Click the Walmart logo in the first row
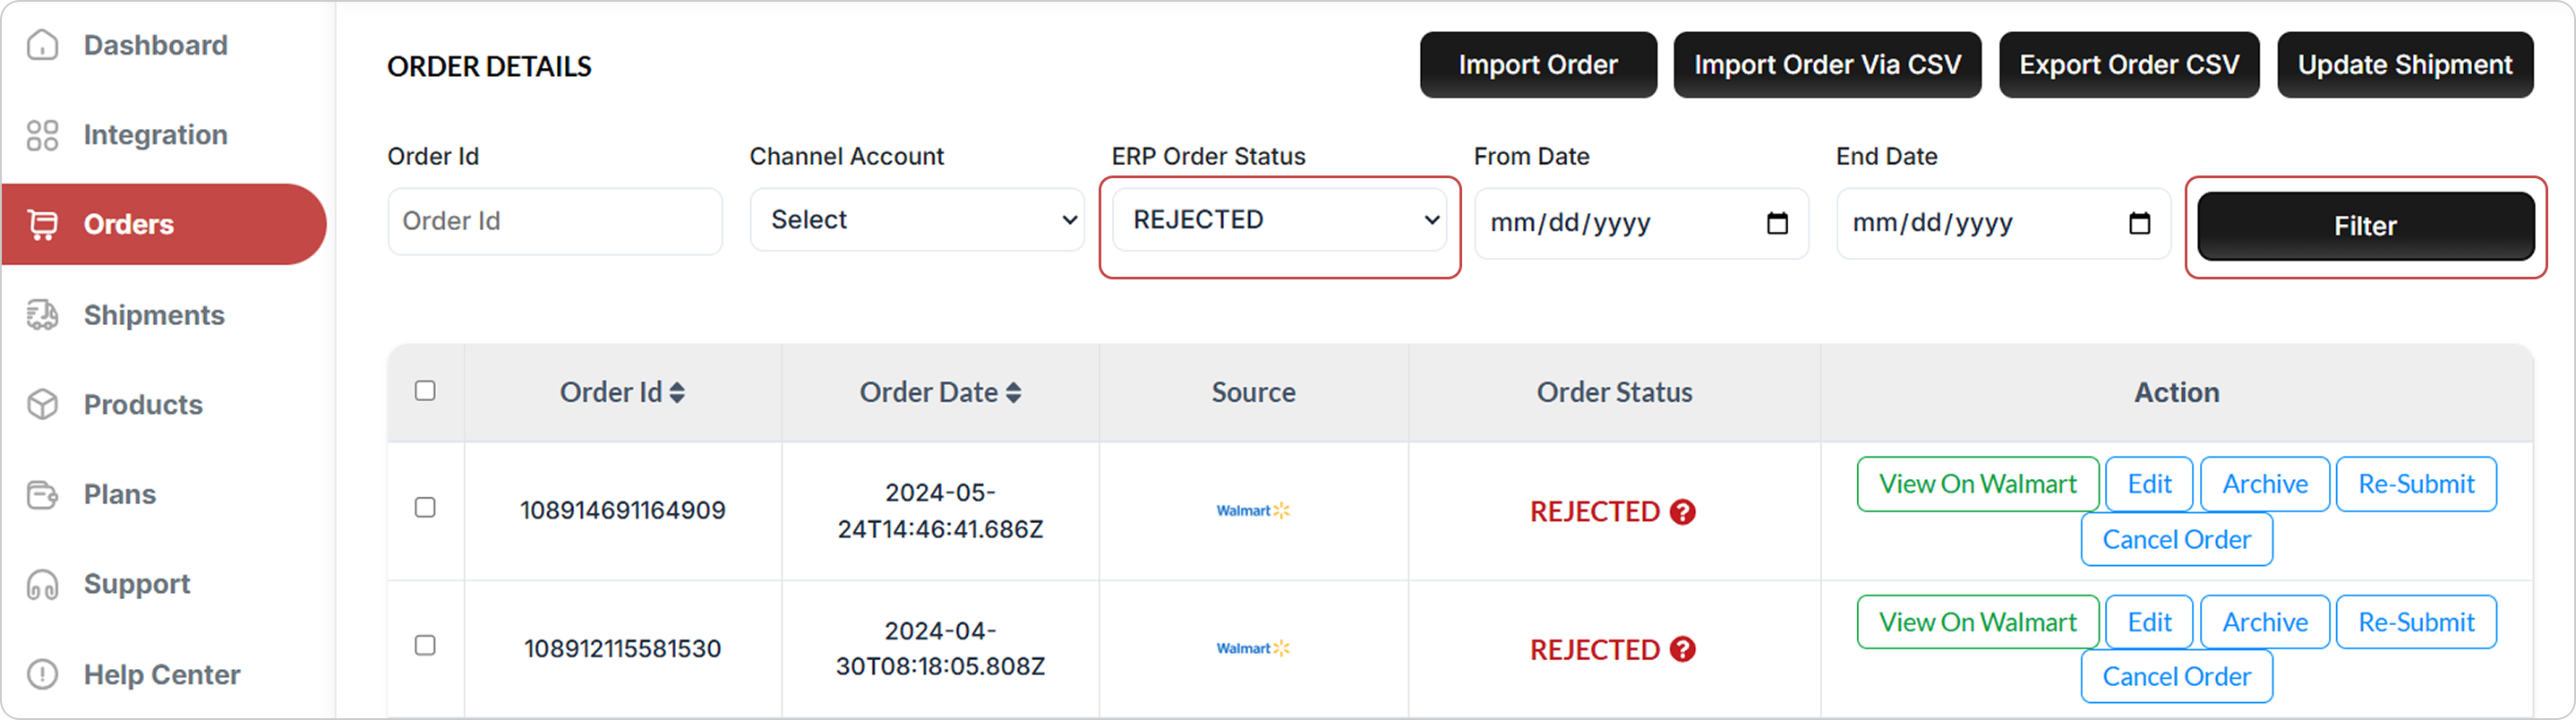The height and width of the screenshot is (720, 2576). [1253, 511]
